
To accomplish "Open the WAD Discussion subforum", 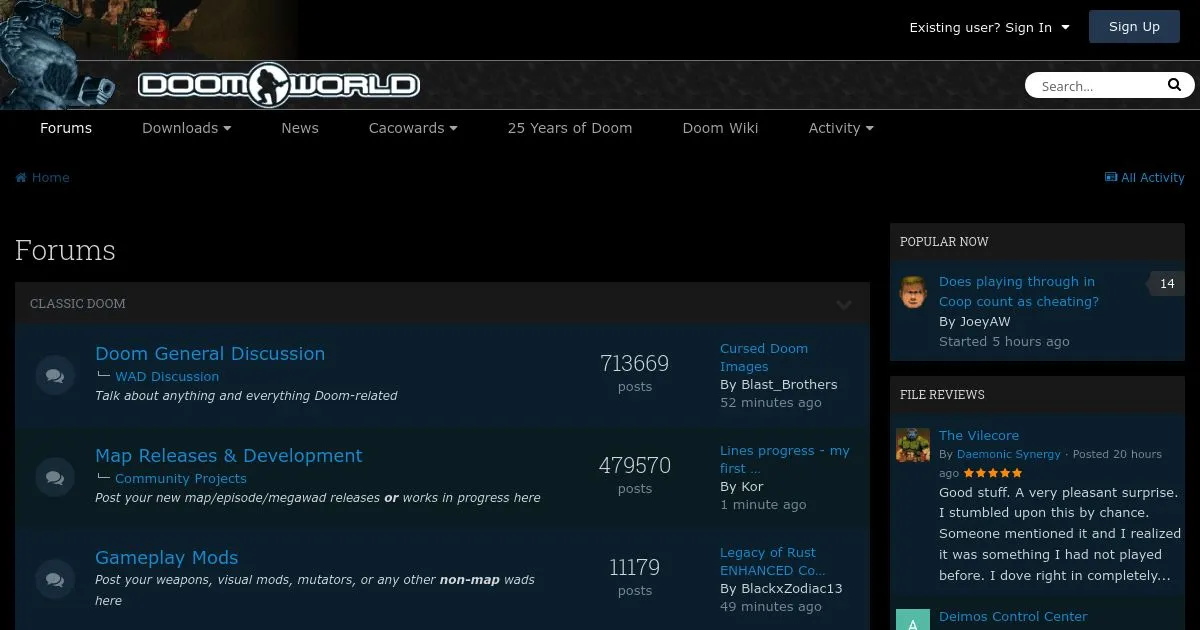I will pyautogui.click(x=167, y=377).
